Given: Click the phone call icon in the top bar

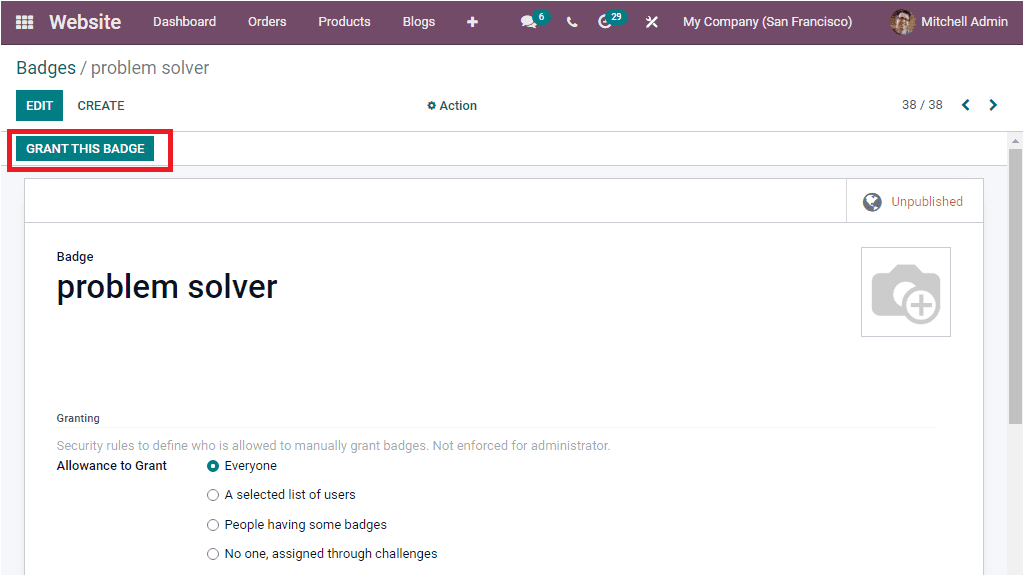Looking at the screenshot, I should tap(571, 21).
